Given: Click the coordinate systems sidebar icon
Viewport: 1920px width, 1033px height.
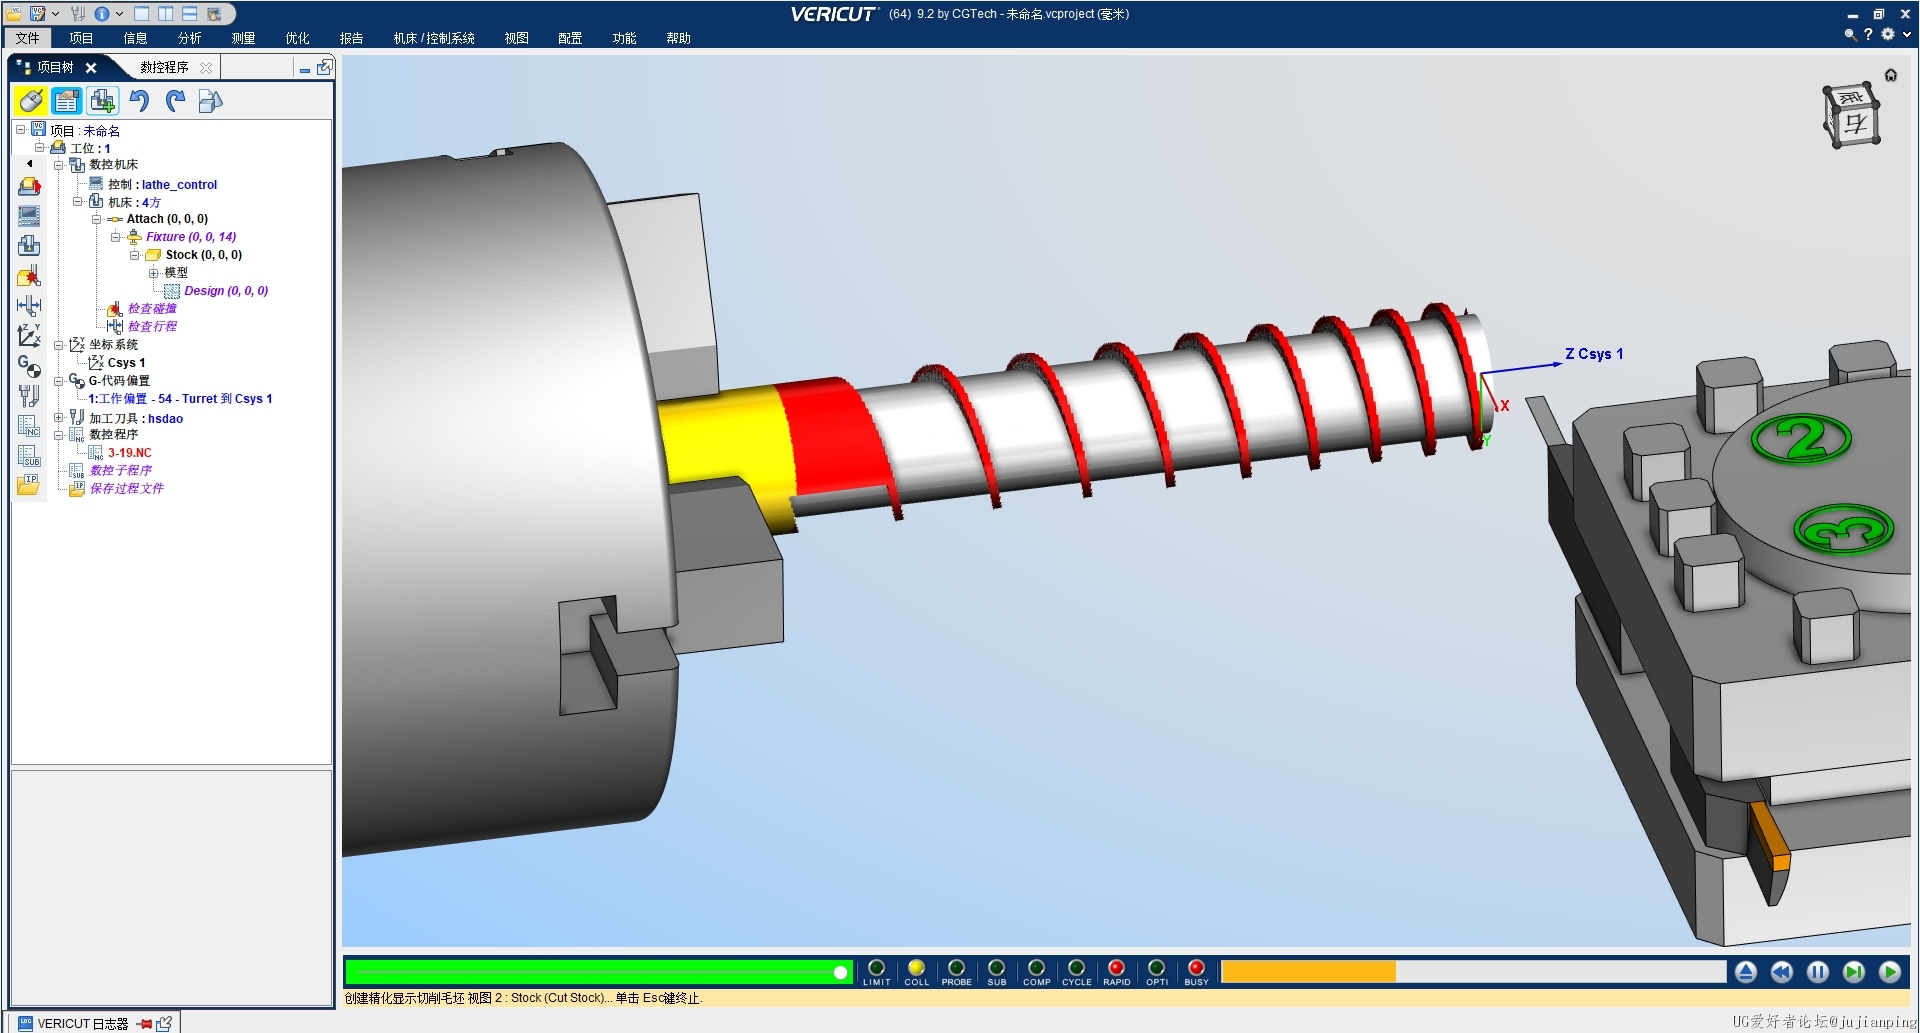Looking at the screenshot, I should [30, 336].
